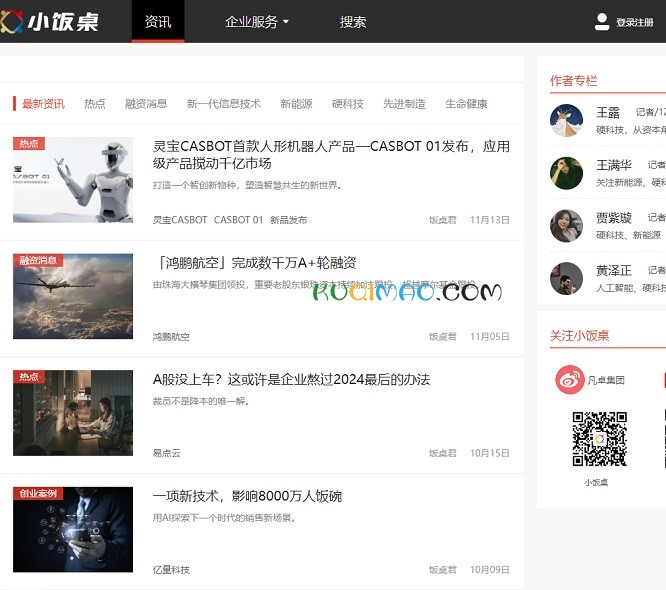The width and height of the screenshot is (666, 590).
Task: Click the summary 裁员不是降本的唯一解
Action: (201, 401)
